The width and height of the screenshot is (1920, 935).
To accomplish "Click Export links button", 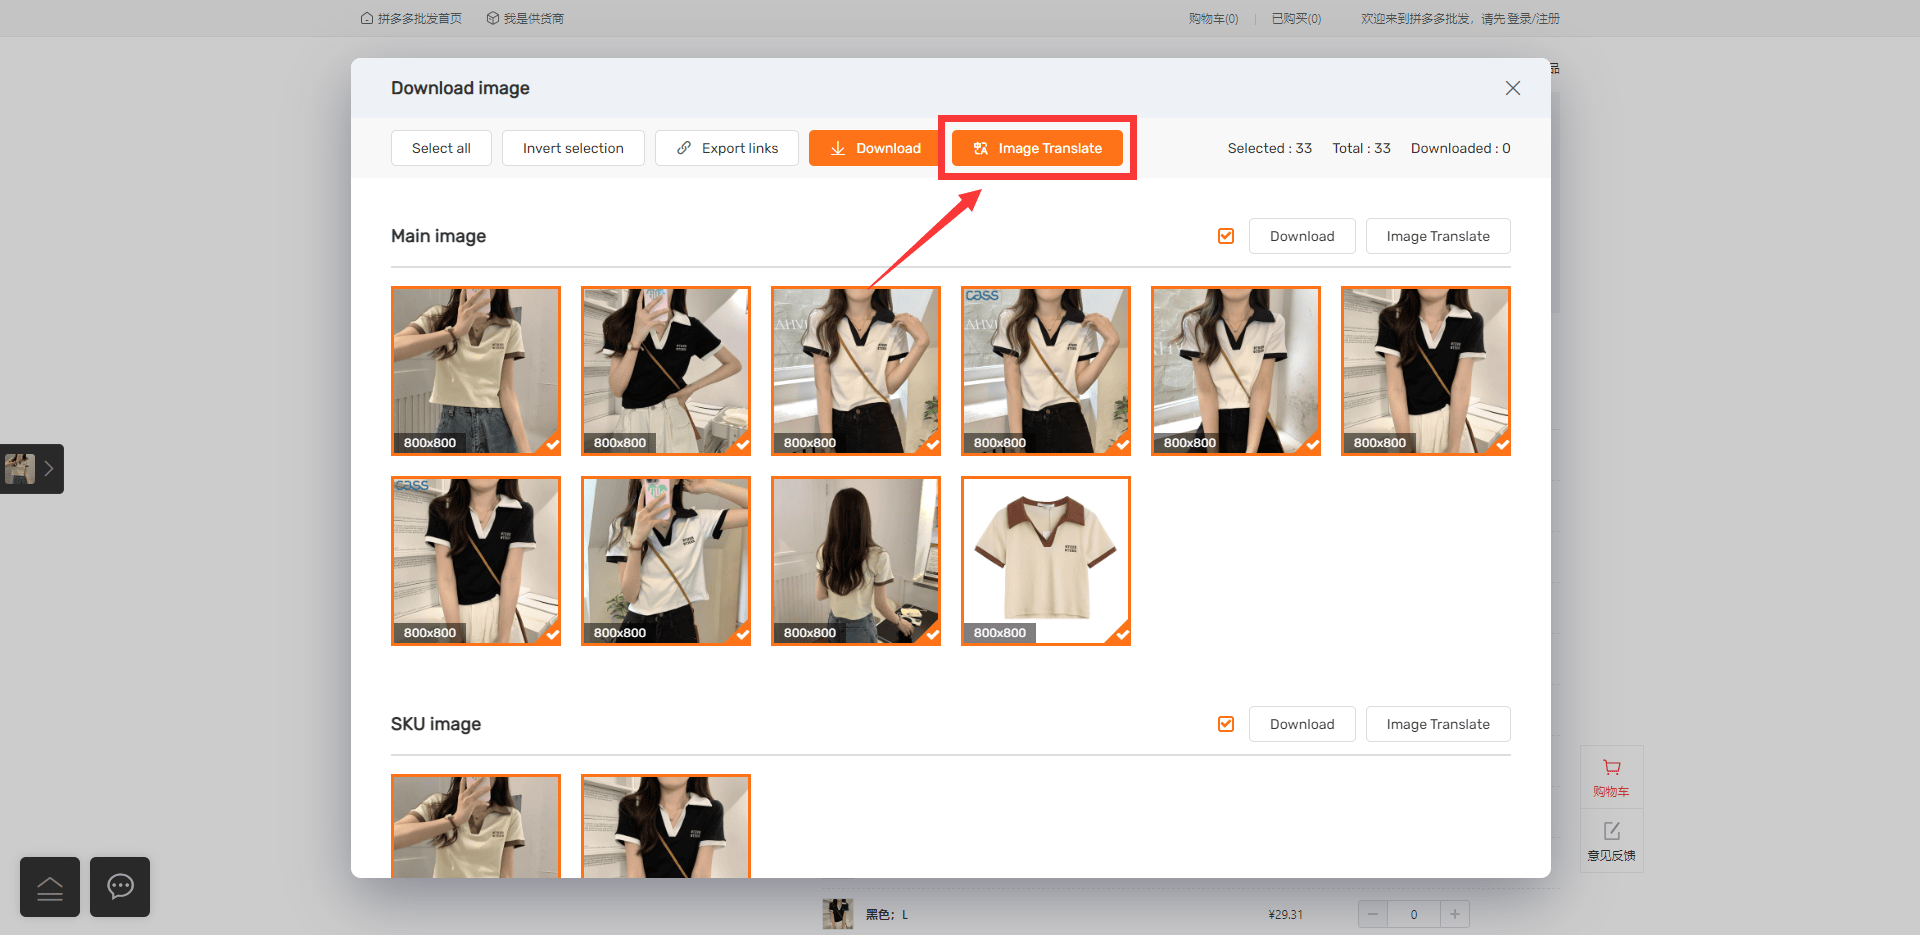I will [x=727, y=148].
